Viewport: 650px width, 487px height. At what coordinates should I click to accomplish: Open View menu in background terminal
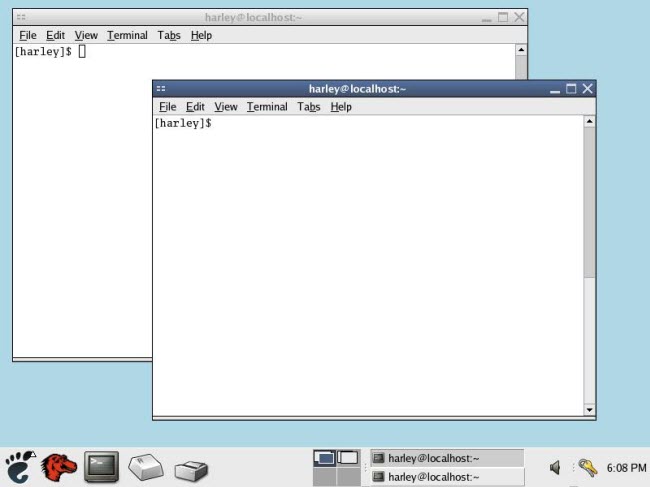[x=86, y=36]
